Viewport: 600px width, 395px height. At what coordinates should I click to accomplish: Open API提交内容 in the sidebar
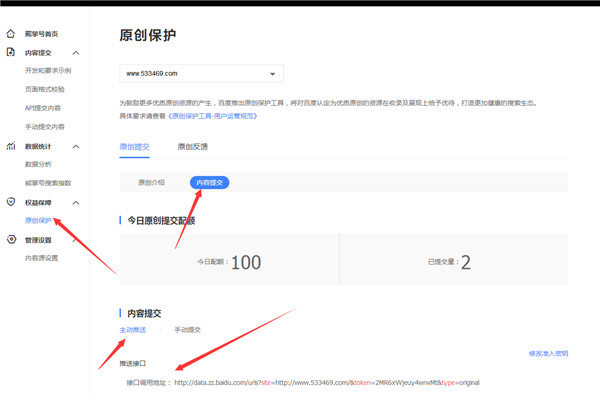tap(43, 108)
